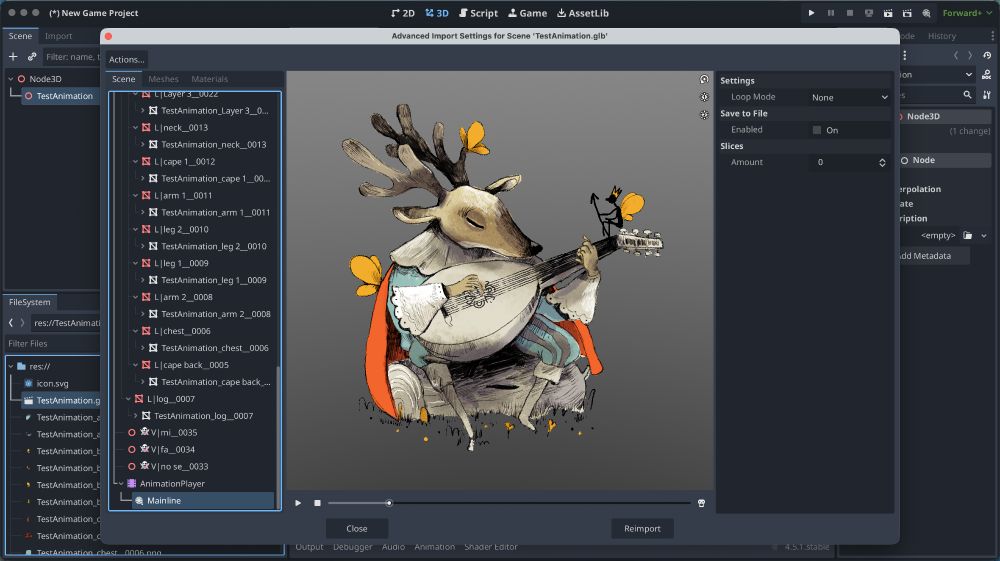Viewport: 1000px width, 561px height.
Task: Stop the animation preview playback
Action: click(x=317, y=503)
